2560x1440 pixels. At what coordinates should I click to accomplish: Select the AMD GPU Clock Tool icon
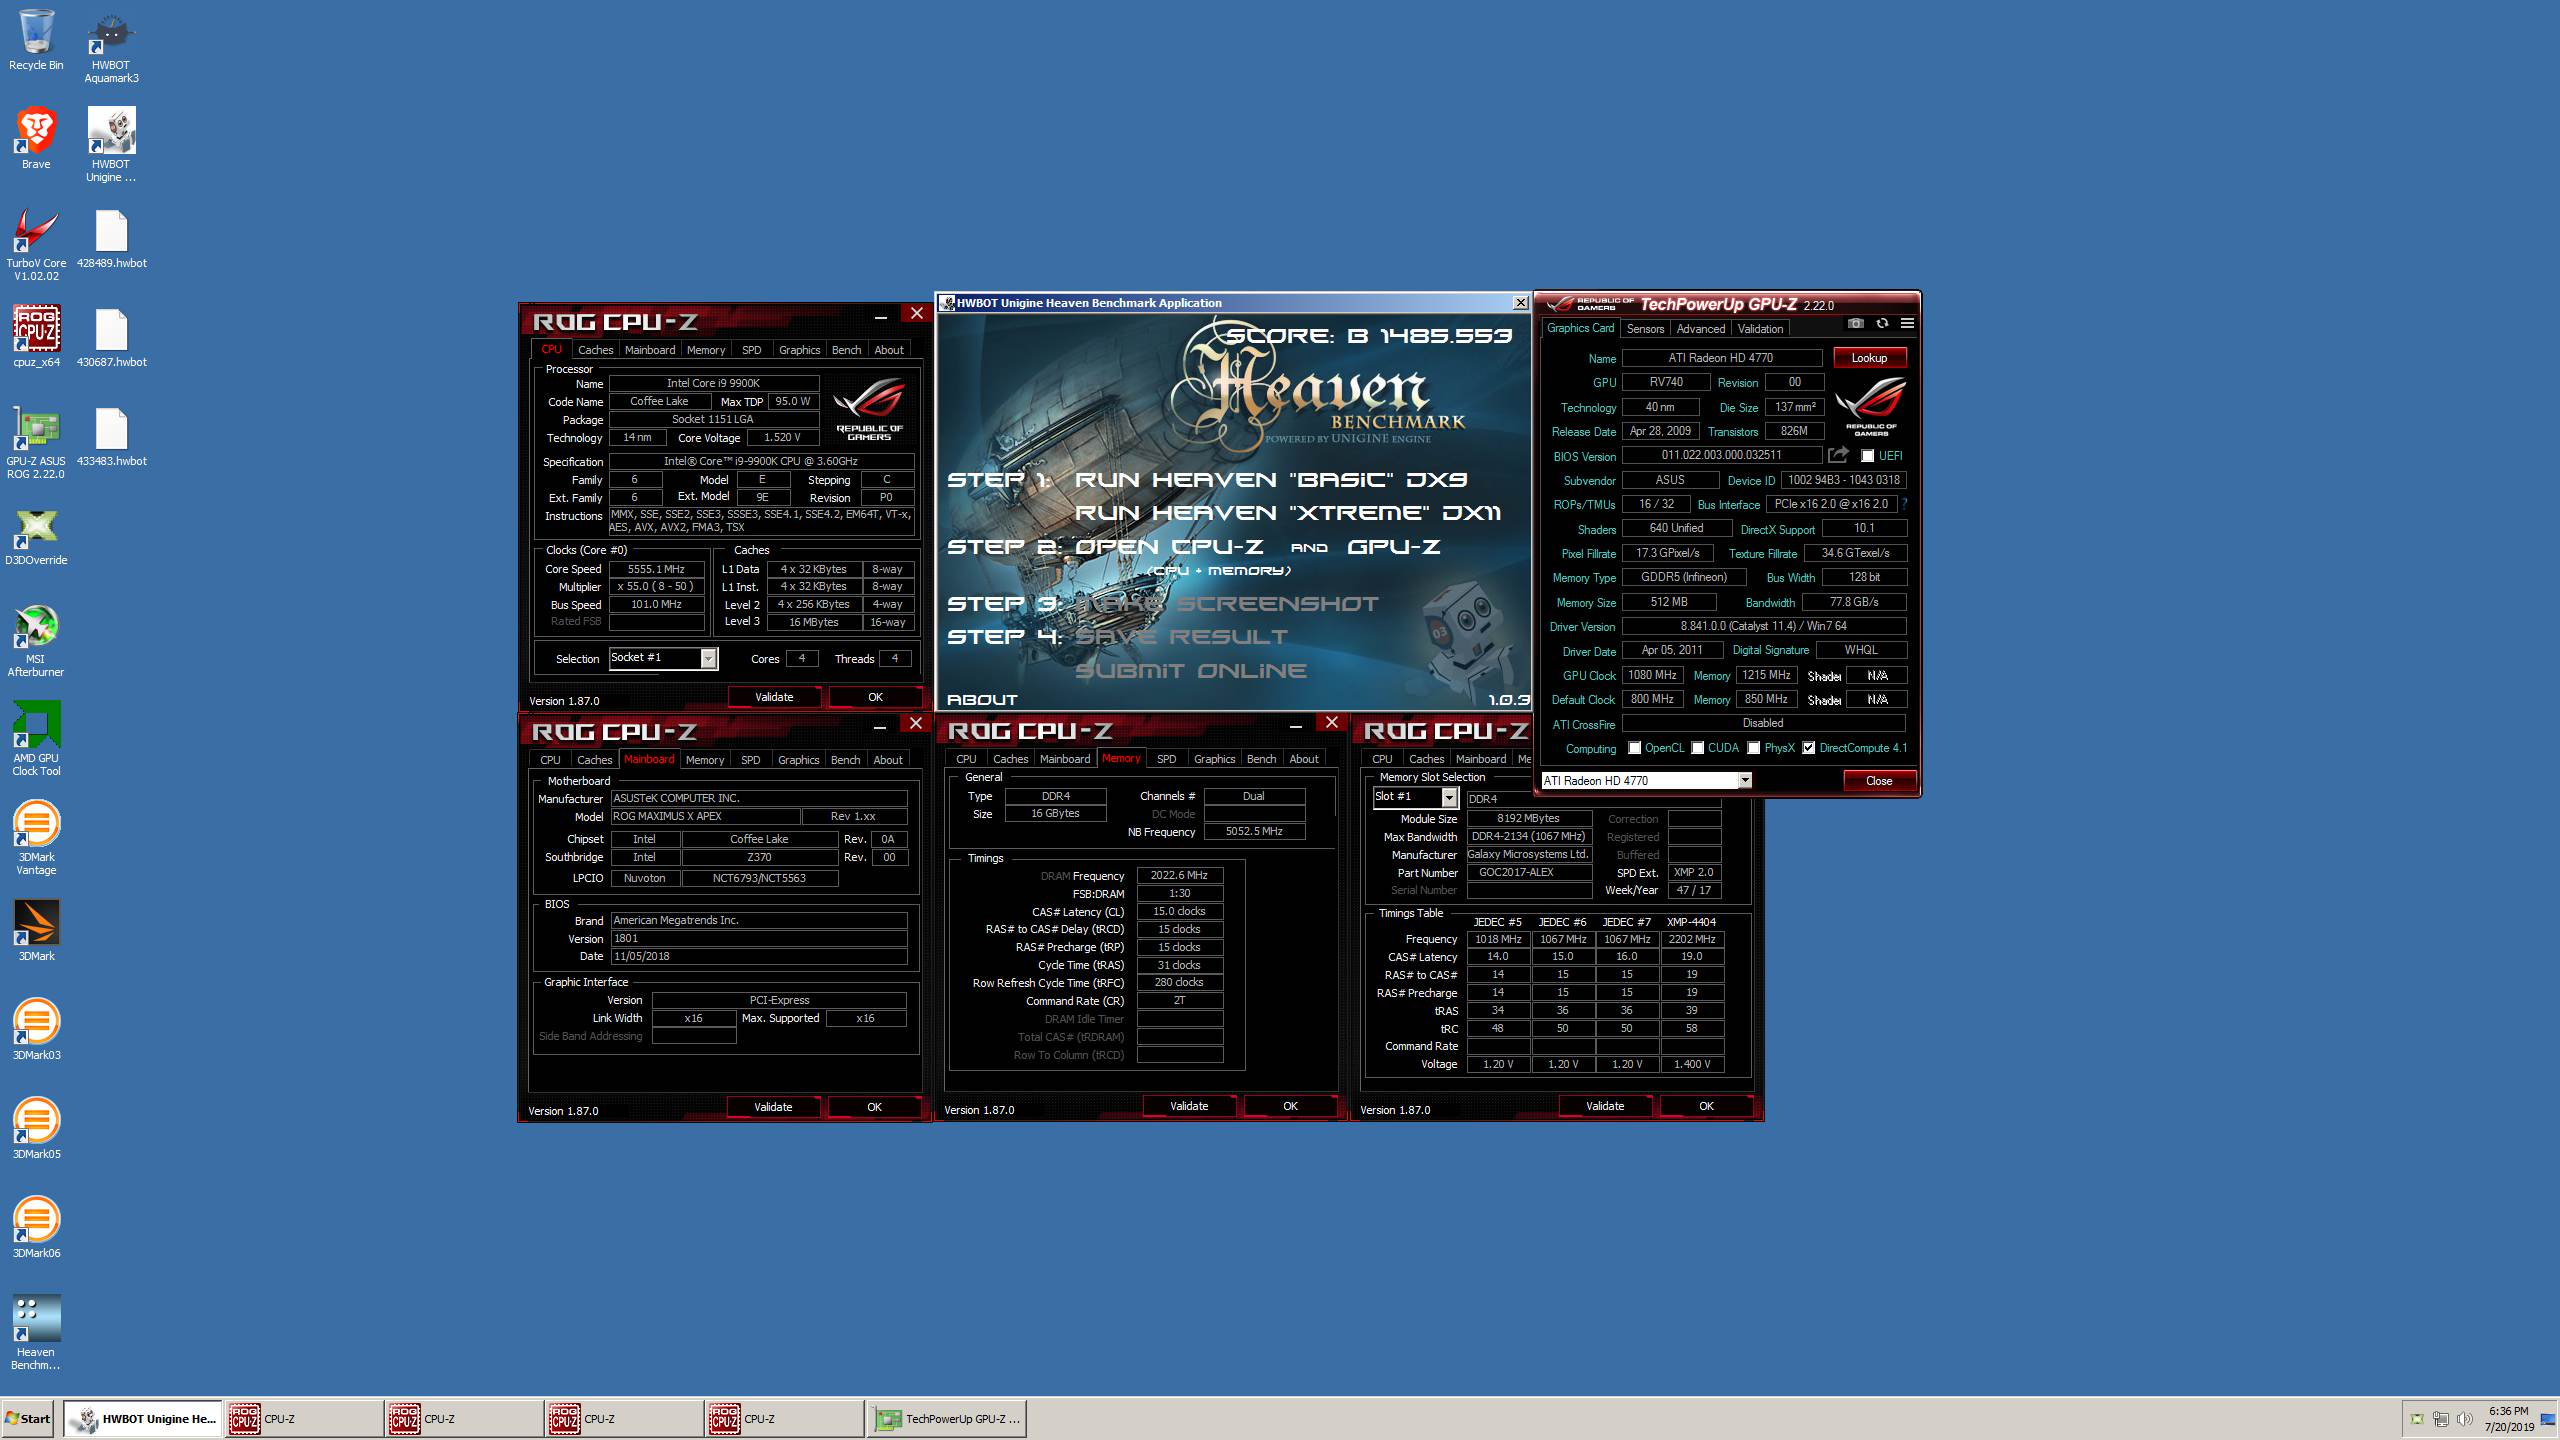pyautogui.click(x=36, y=739)
